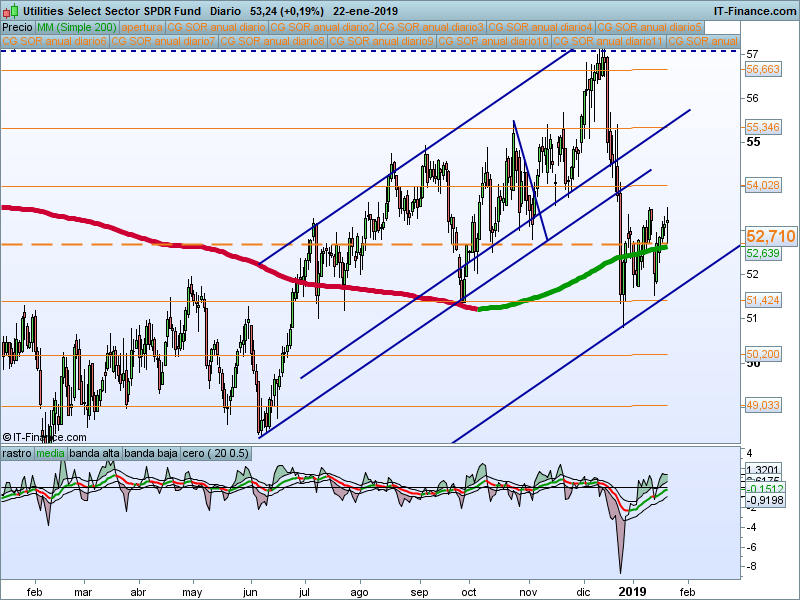The image size is (800, 600).
Task: Select the 56,663 level price tag
Action: tap(762, 69)
